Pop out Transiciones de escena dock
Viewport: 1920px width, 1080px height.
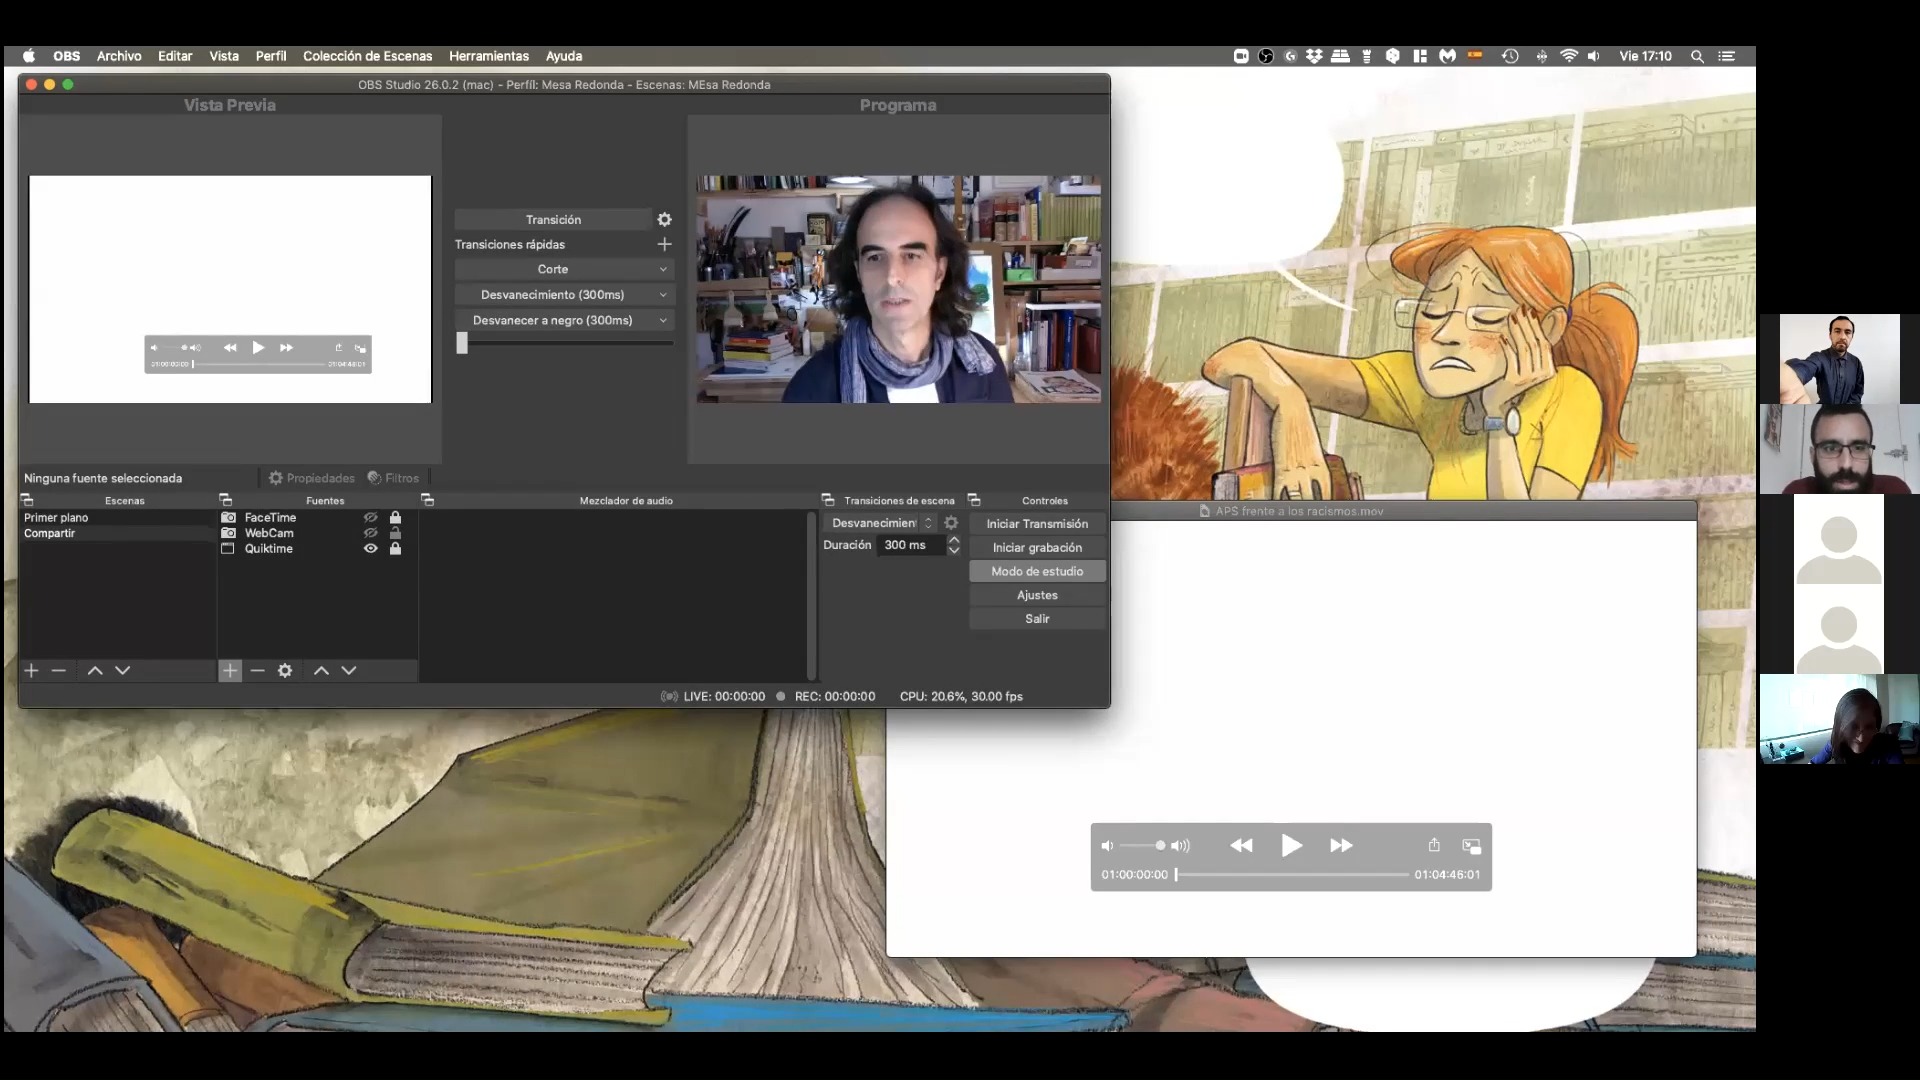(x=828, y=500)
